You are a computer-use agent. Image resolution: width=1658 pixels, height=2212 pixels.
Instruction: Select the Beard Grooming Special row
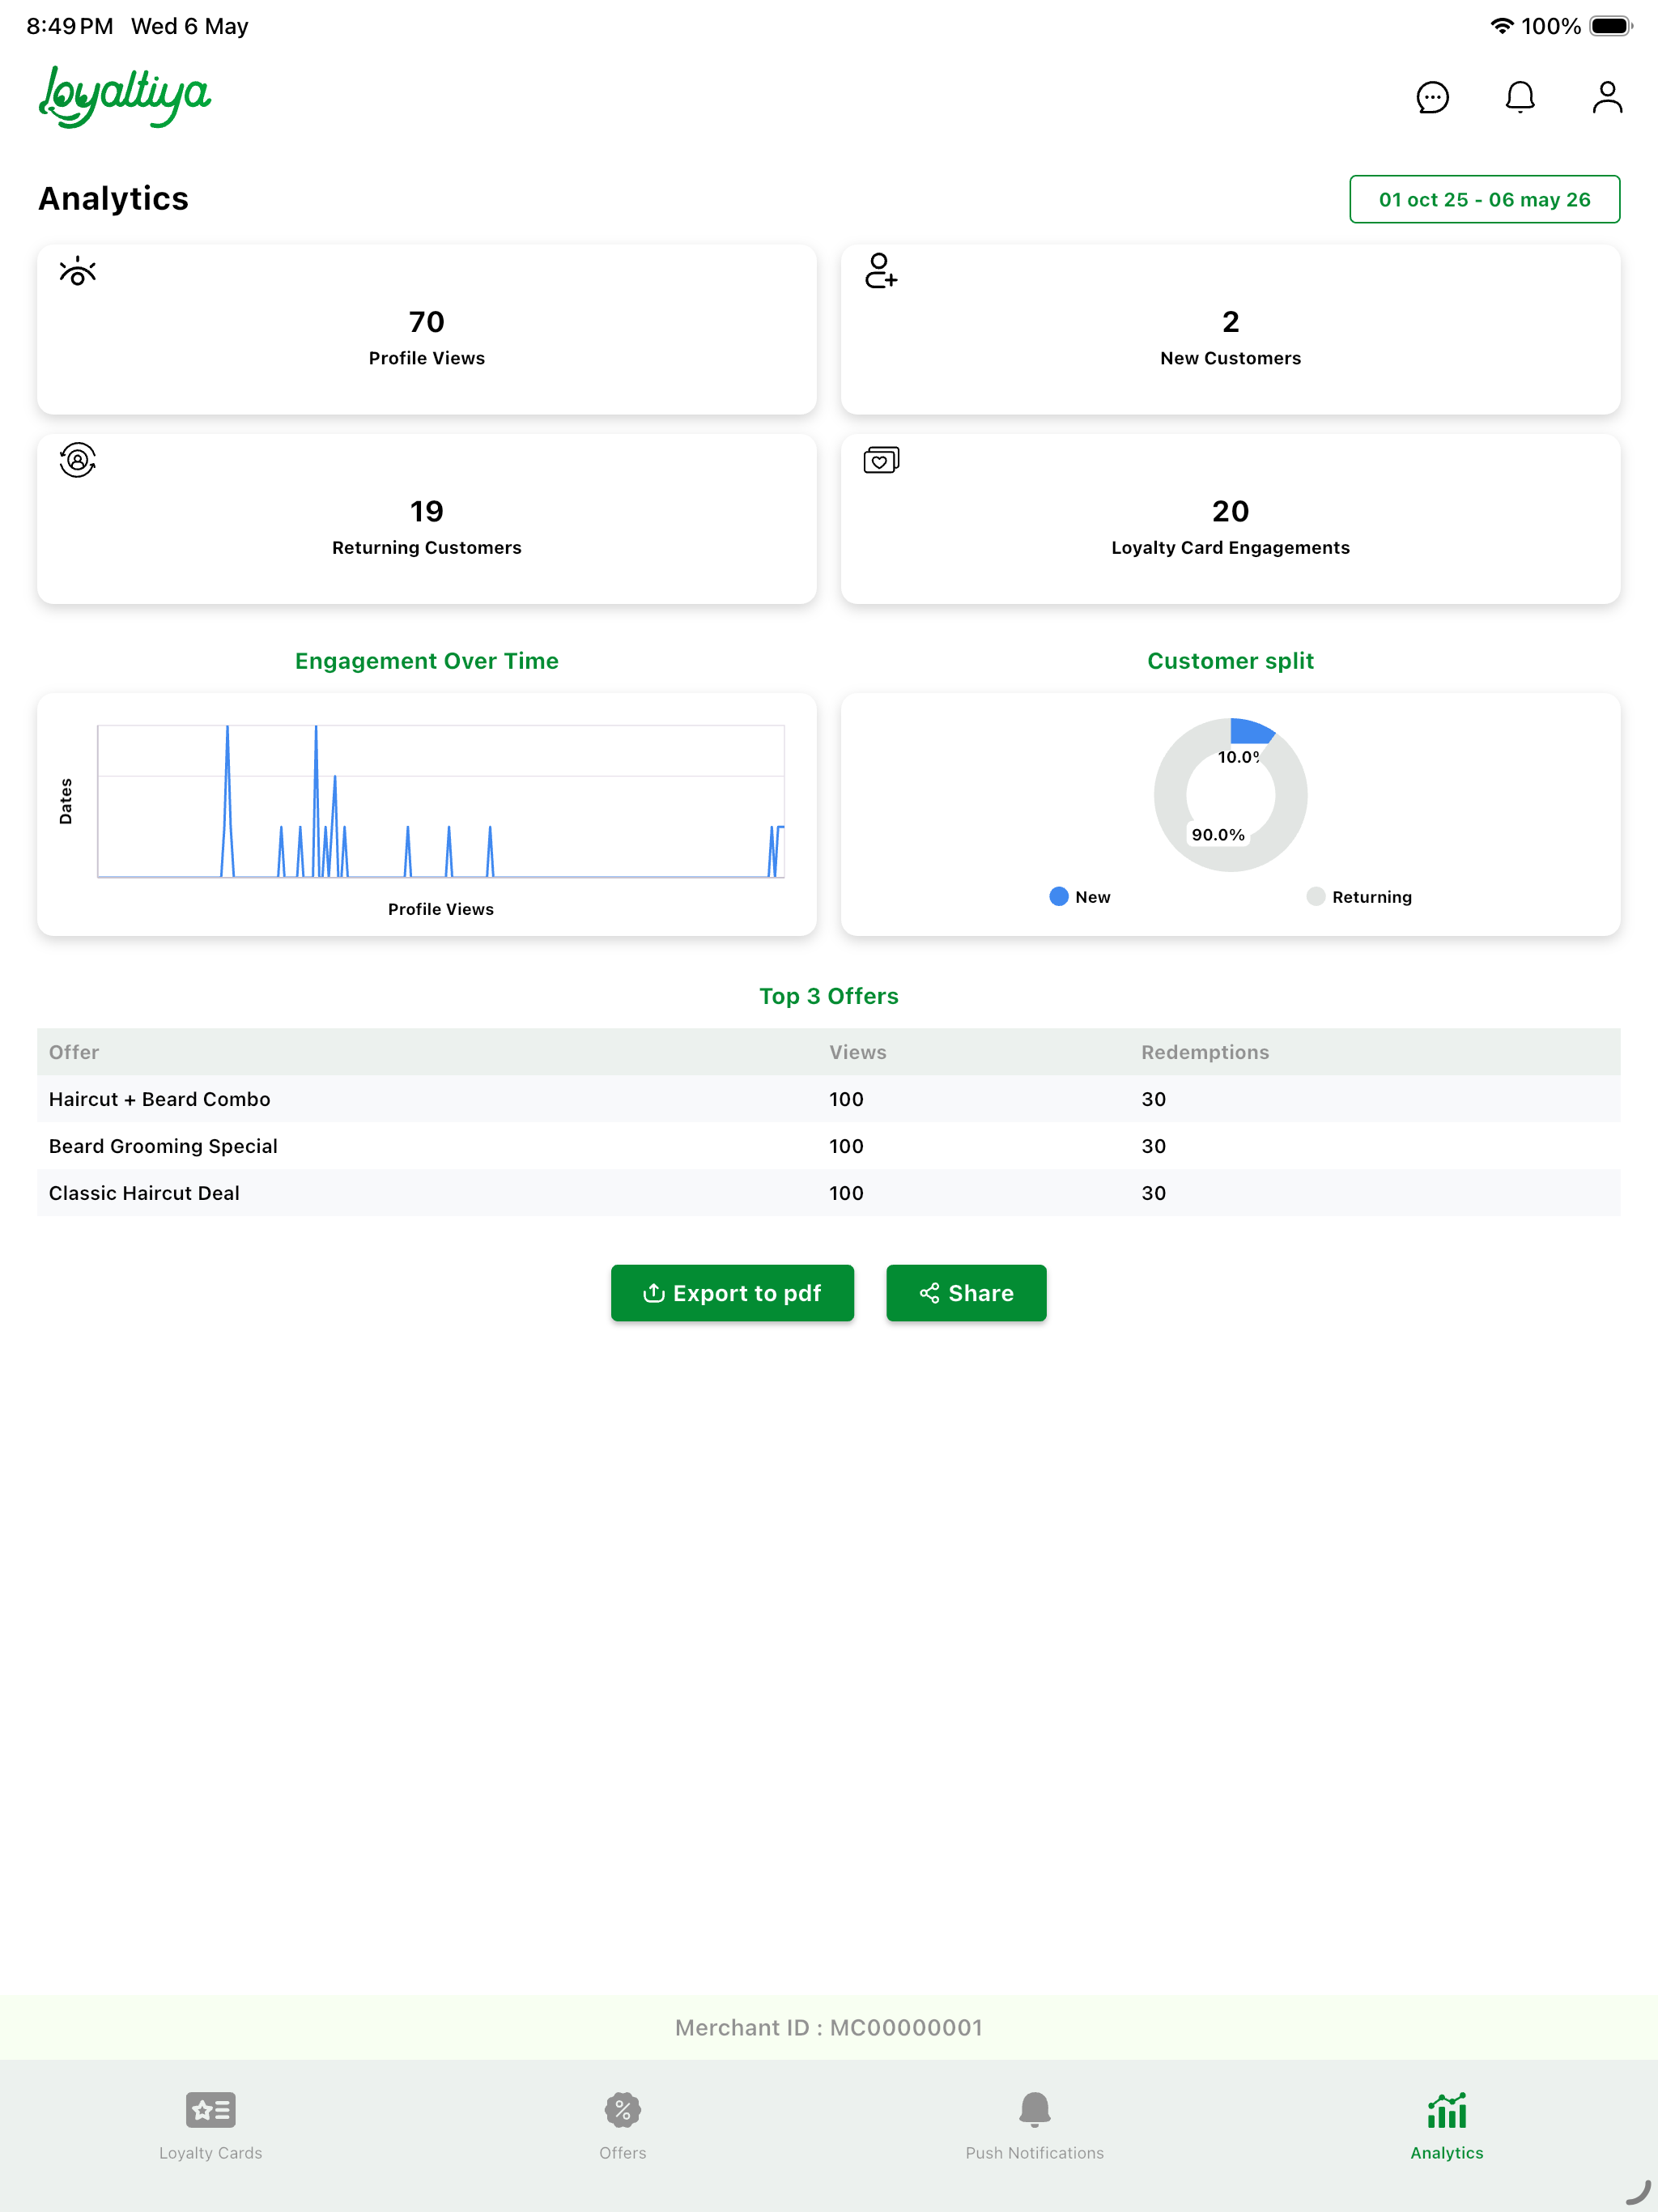(829, 1146)
